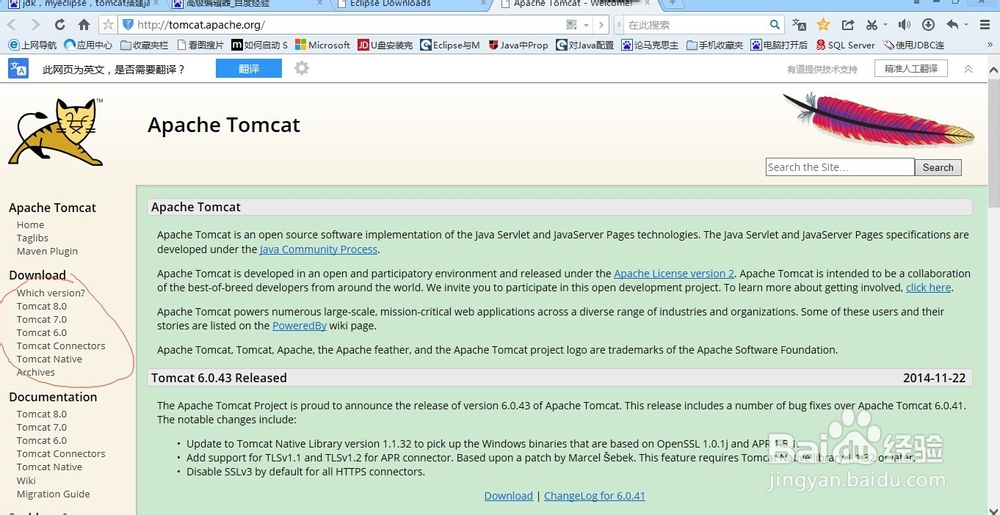Viewport: 1000px width, 515px height.
Task: Open the 如何启动 S bookmark
Action: point(260,45)
